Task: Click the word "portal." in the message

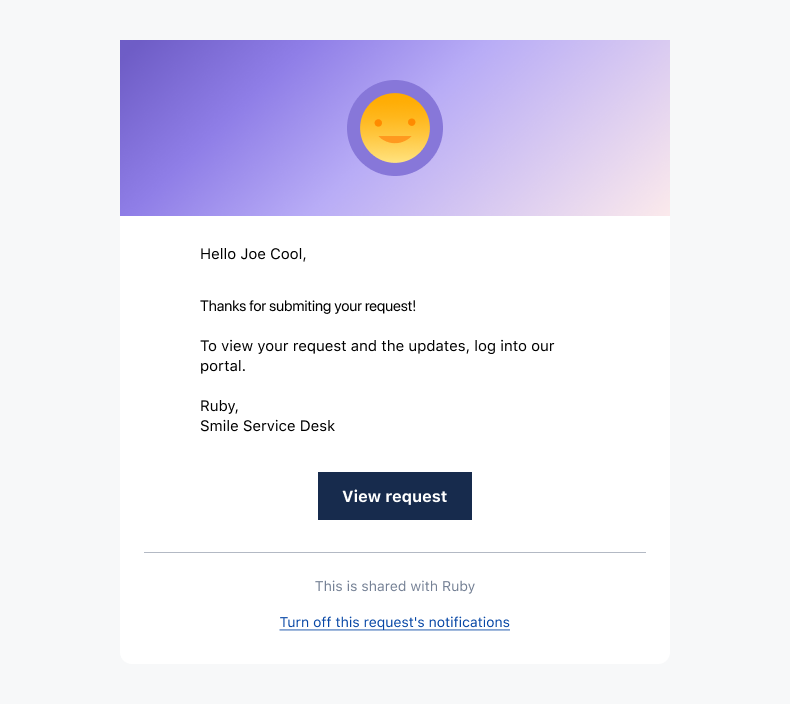Action: coord(223,366)
